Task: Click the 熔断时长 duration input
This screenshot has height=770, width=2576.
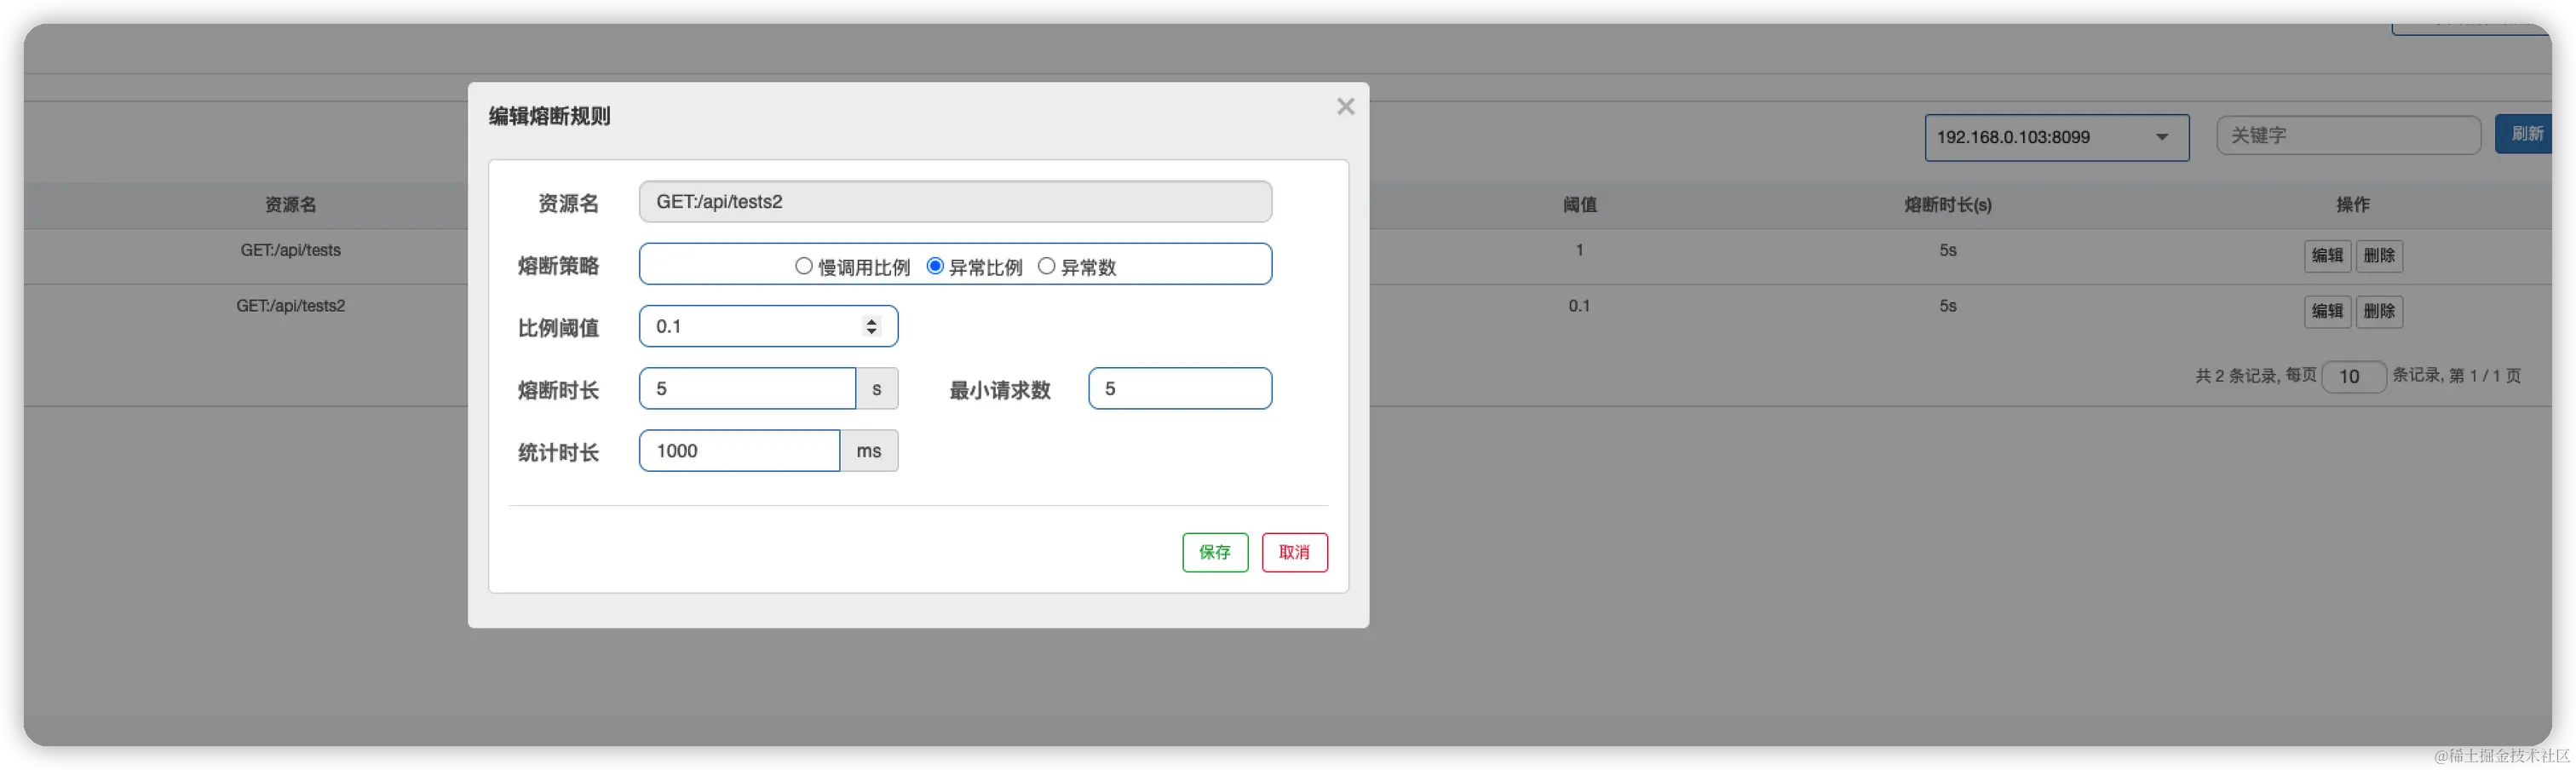Action: point(747,388)
